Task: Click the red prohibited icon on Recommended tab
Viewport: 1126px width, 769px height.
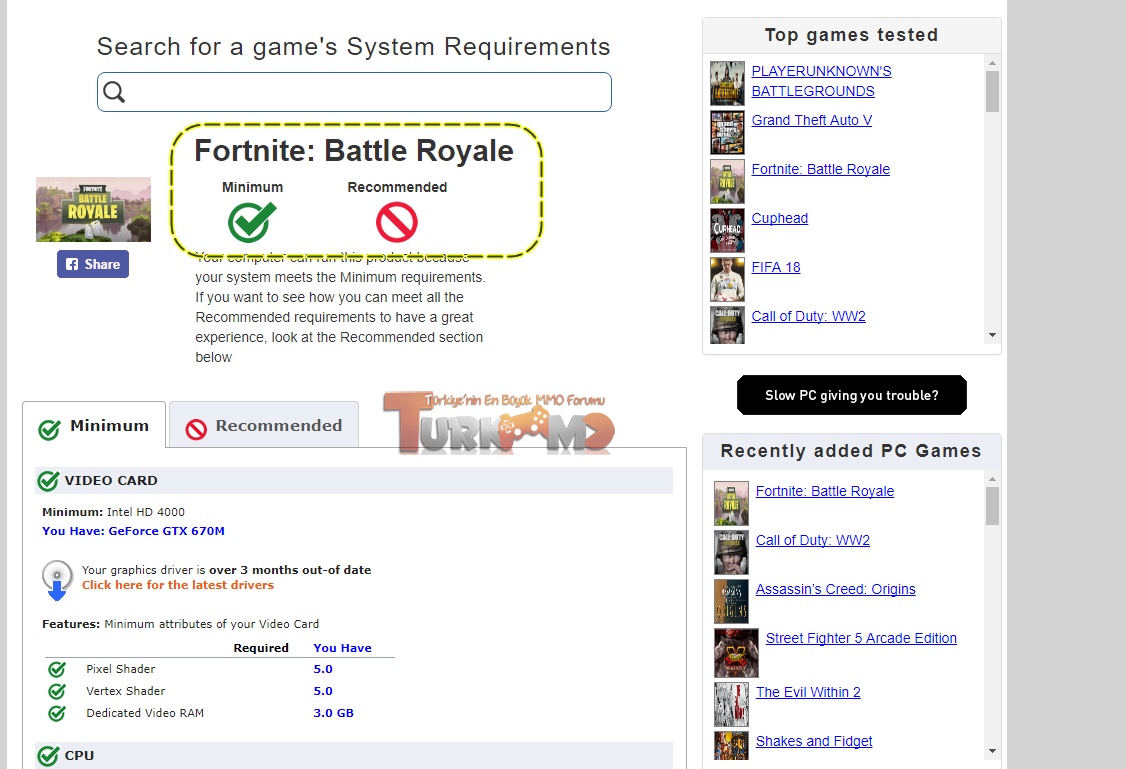Action: [196, 429]
